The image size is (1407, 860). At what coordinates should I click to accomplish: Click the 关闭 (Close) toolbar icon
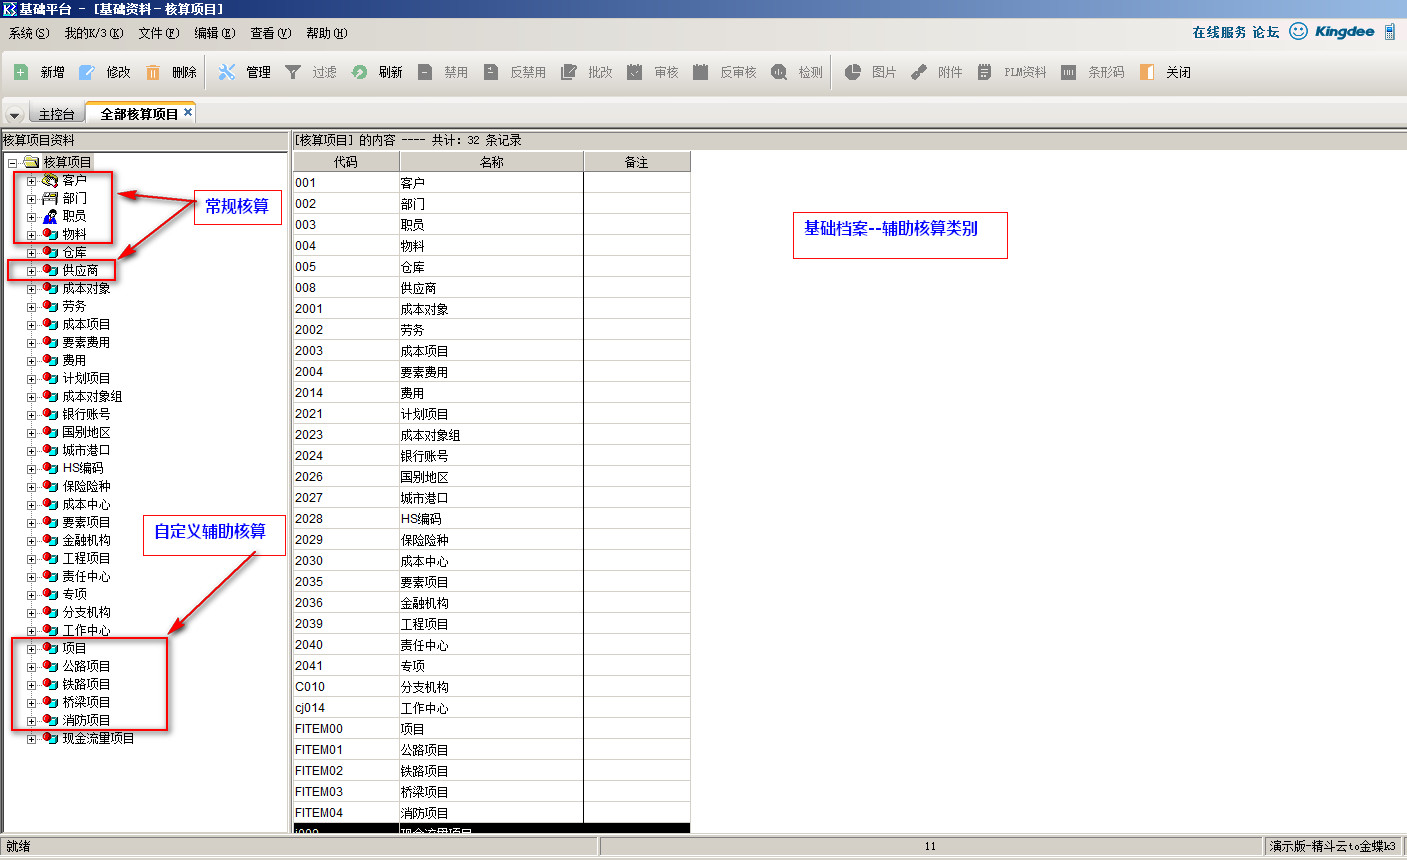[1147, 72]
